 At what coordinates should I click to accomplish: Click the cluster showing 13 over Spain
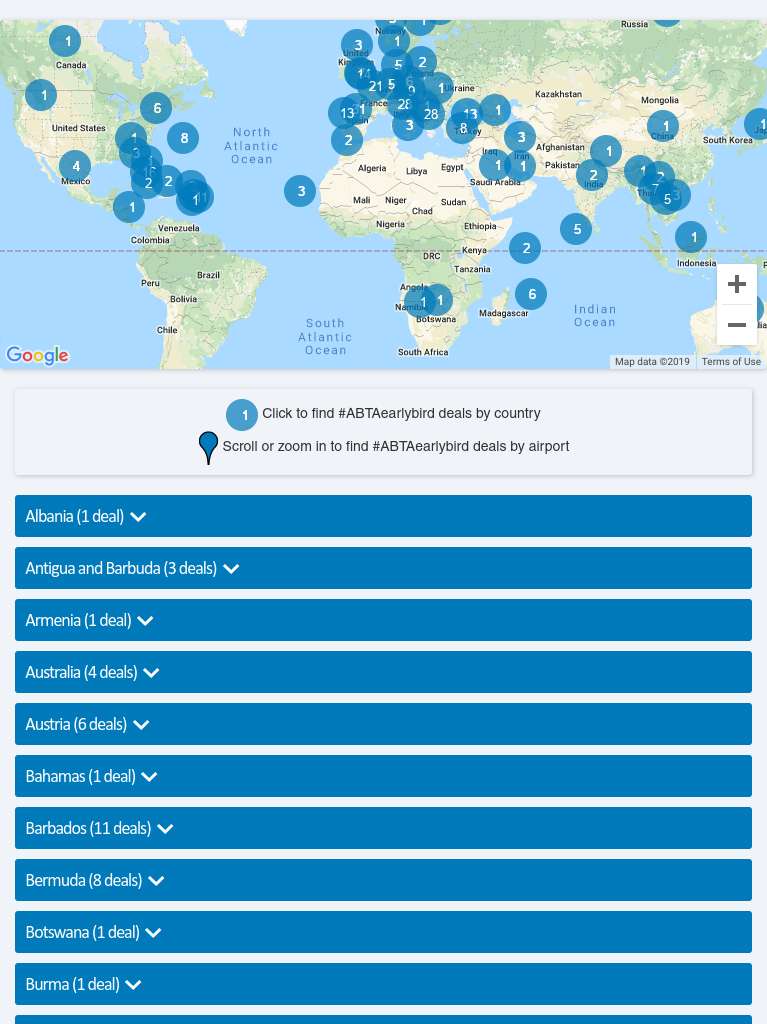[344, 113]
